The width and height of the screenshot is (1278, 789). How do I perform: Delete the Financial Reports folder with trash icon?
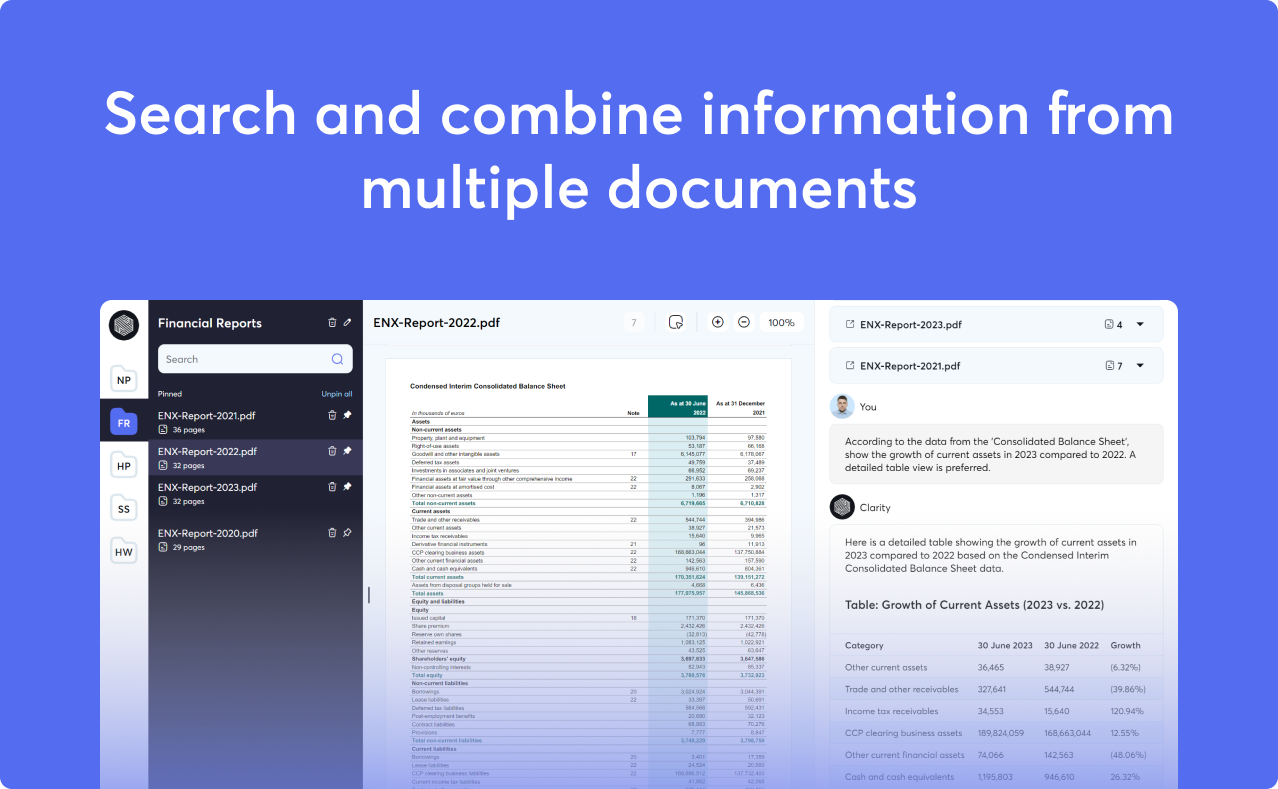pyautogui.click(x=332, y=323)
